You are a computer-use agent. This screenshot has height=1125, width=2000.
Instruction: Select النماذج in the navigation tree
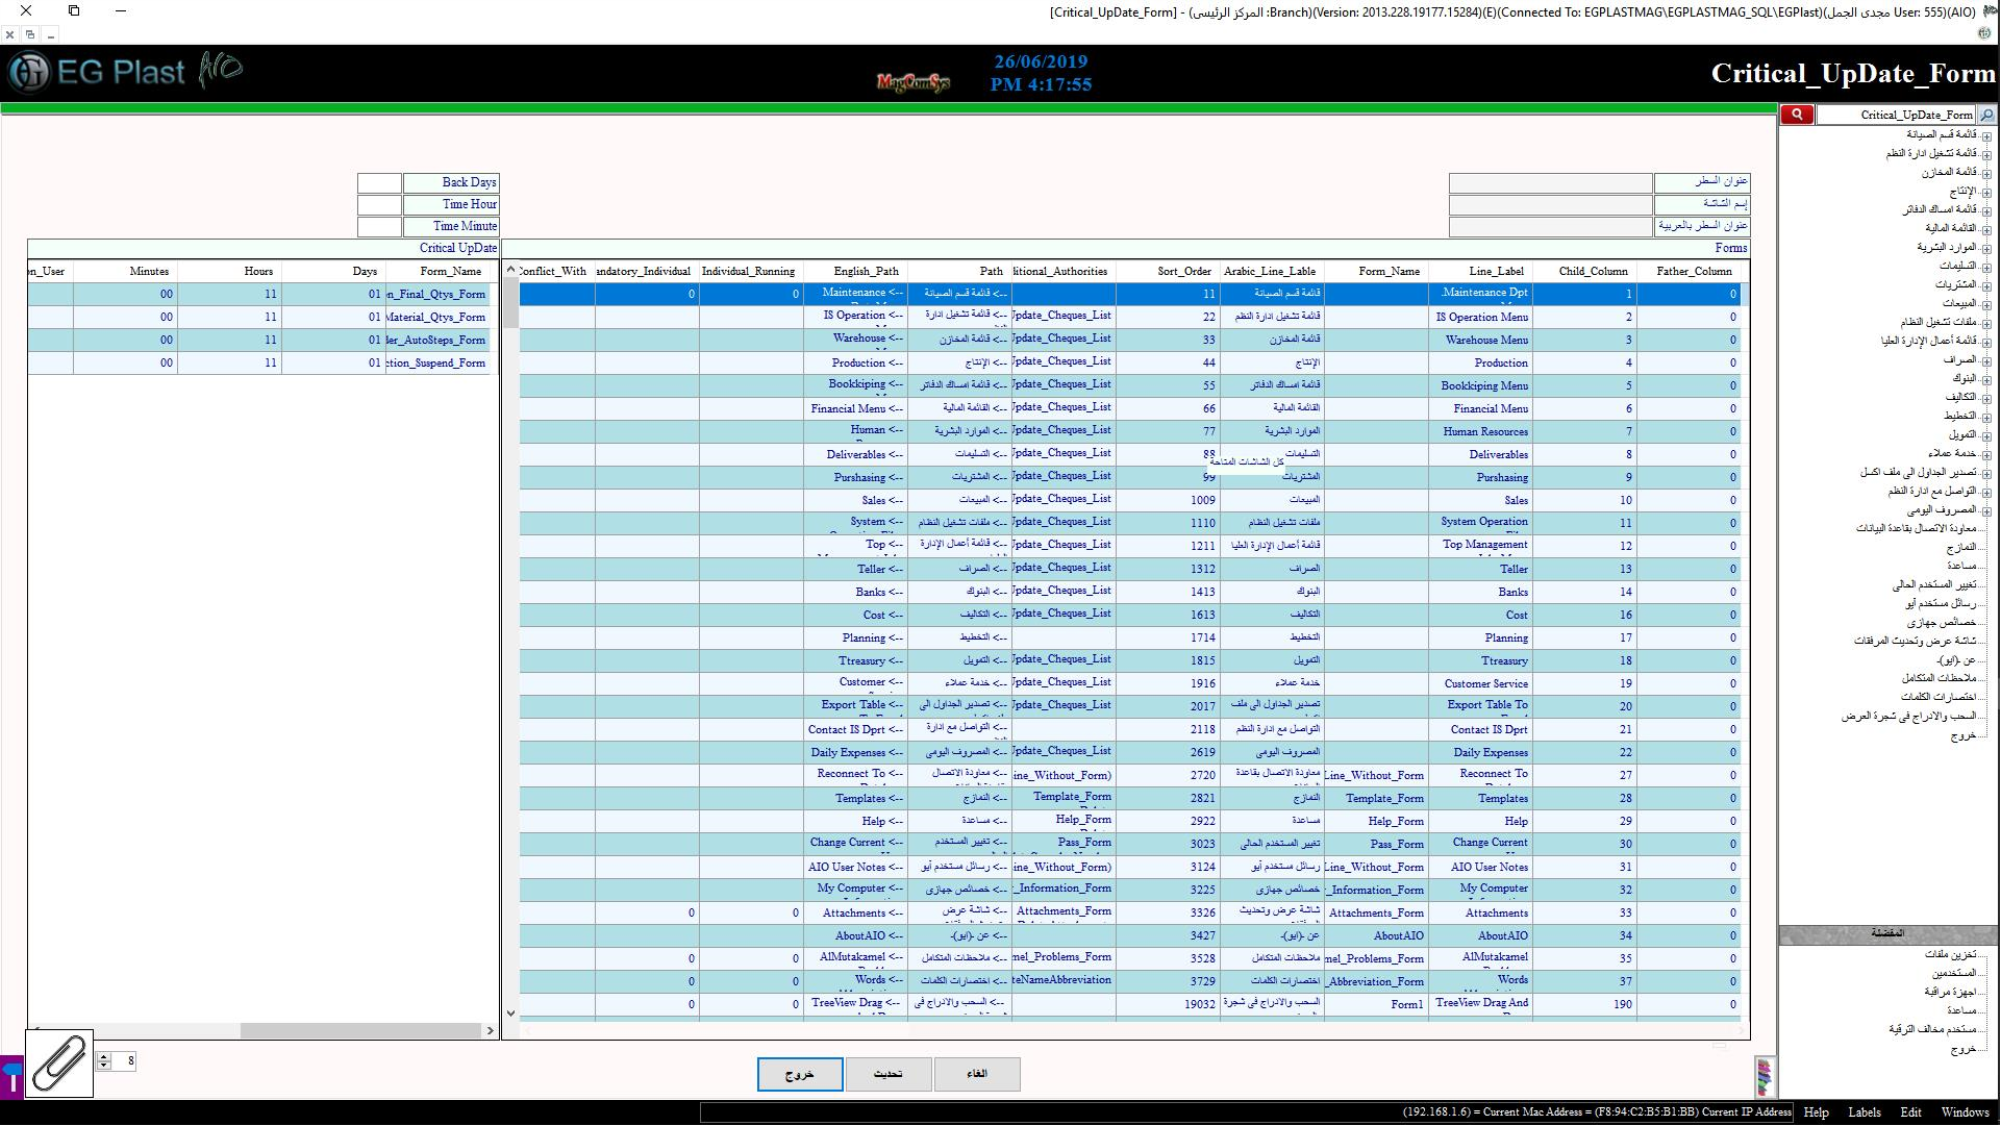click(1961, 547)
